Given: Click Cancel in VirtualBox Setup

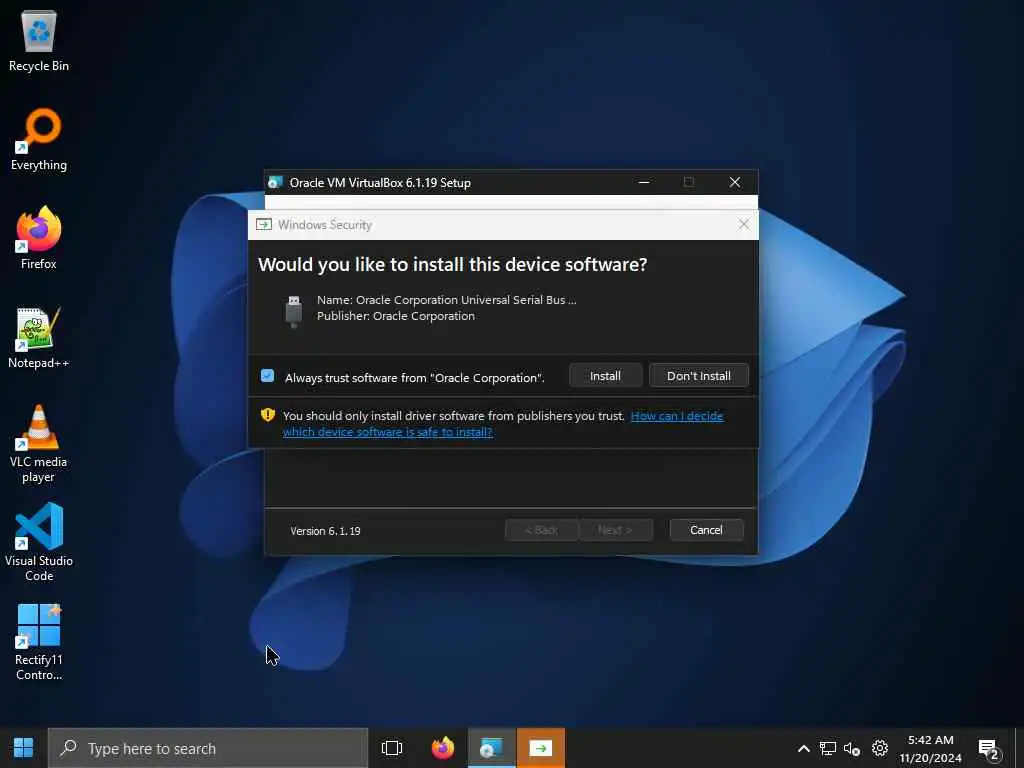Looking at the screenshot, I should click(706, 530).
